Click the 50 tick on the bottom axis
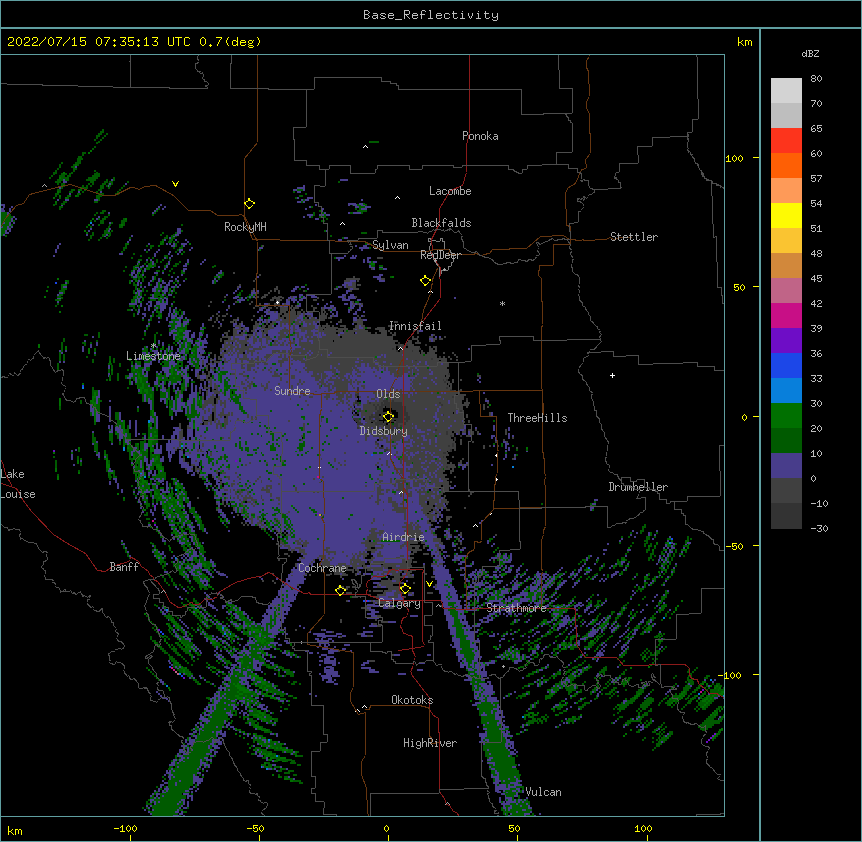 [514, 828]
